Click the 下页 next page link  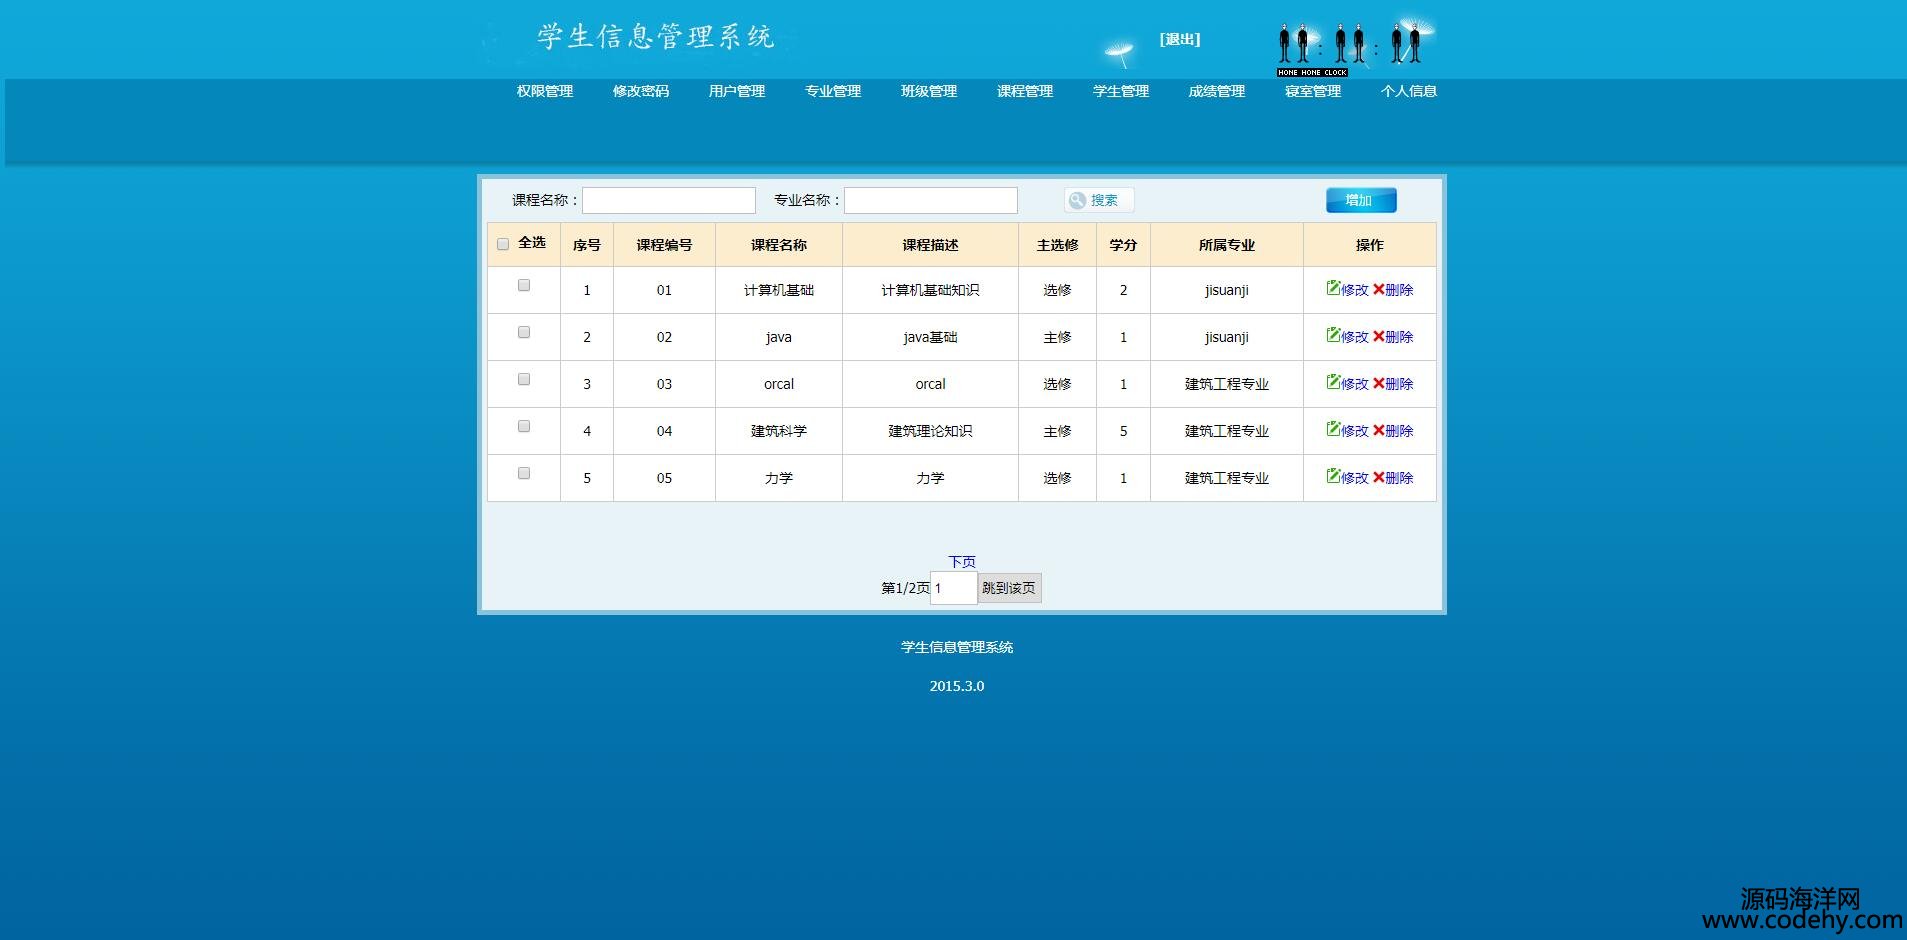(962, 562)
